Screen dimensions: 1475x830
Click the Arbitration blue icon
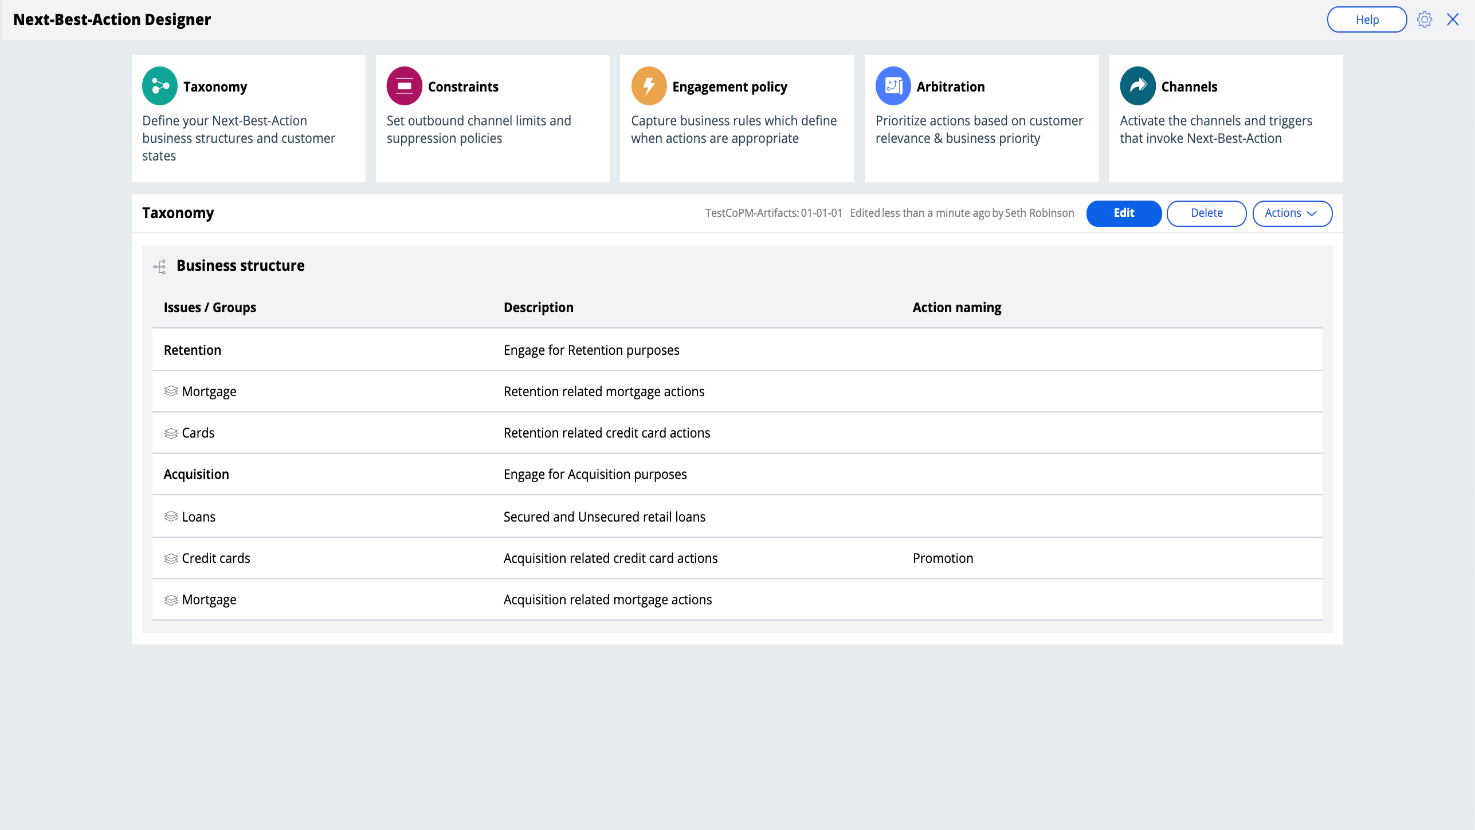coord(893,86)
